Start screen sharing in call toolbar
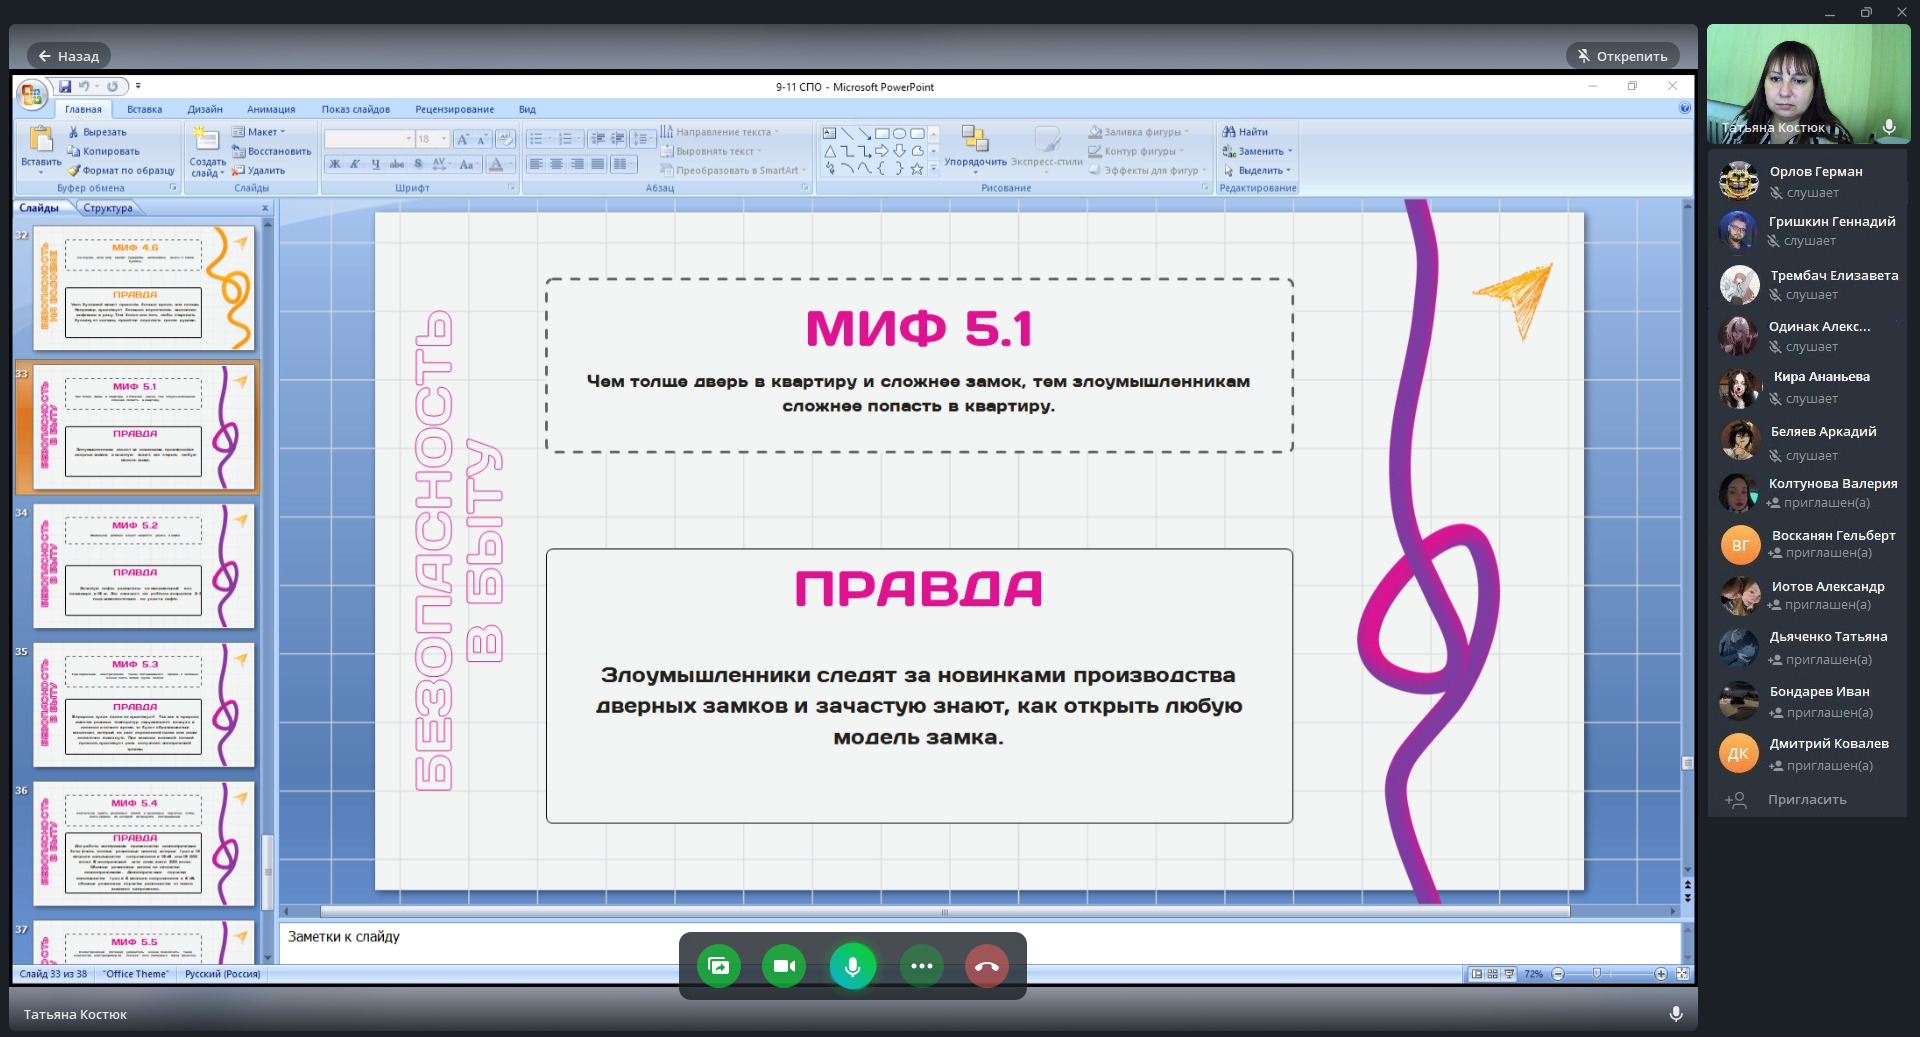The width and height of the screenshot is (1920, 1037). click(x=718, y=966)
